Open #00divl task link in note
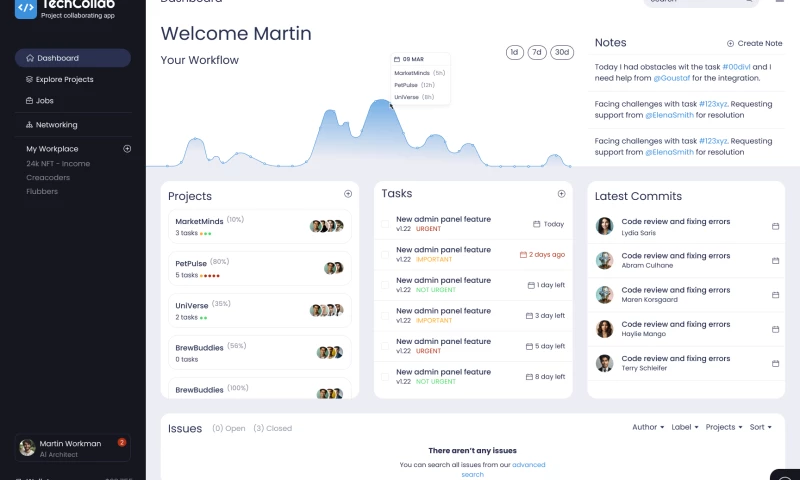This screenshot has width=800, height=480. 736,67
